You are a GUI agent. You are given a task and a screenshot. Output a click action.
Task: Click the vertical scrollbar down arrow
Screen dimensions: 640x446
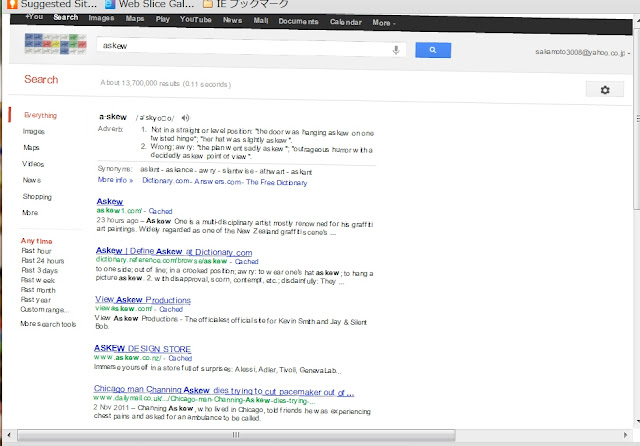pos(638,421)
